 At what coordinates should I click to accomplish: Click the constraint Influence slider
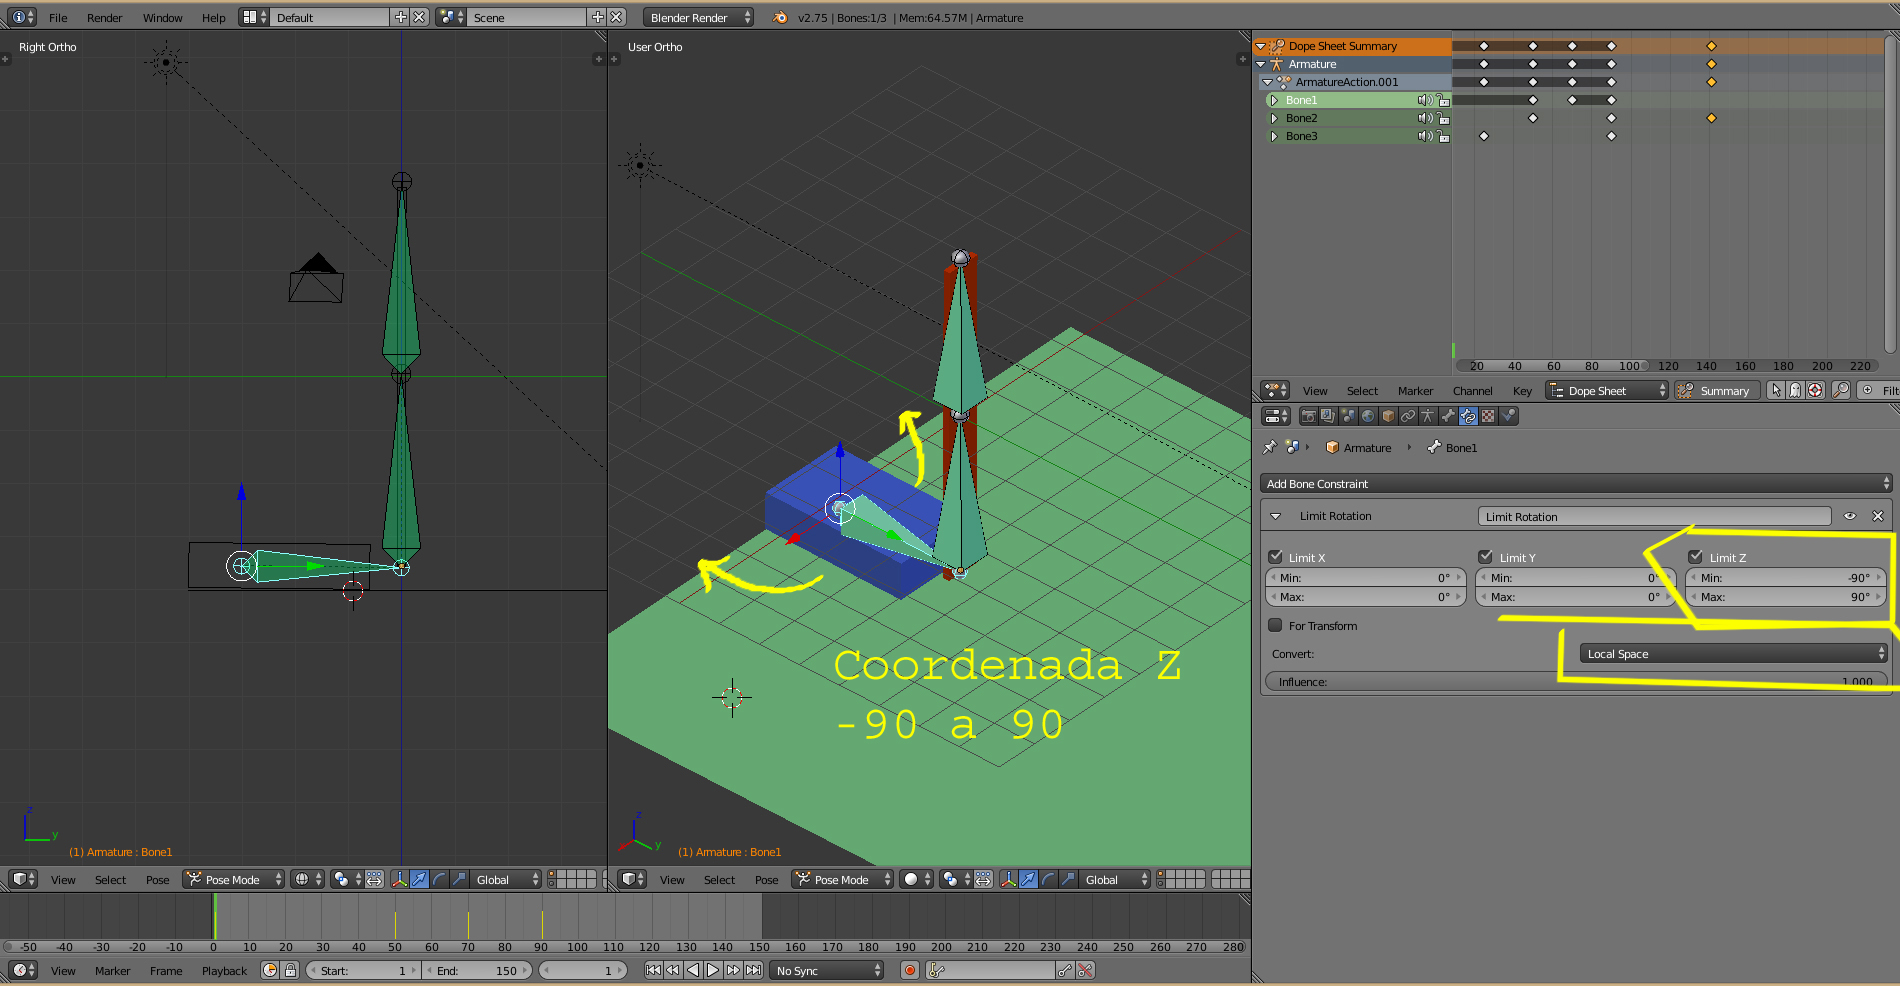point(1575,682)
